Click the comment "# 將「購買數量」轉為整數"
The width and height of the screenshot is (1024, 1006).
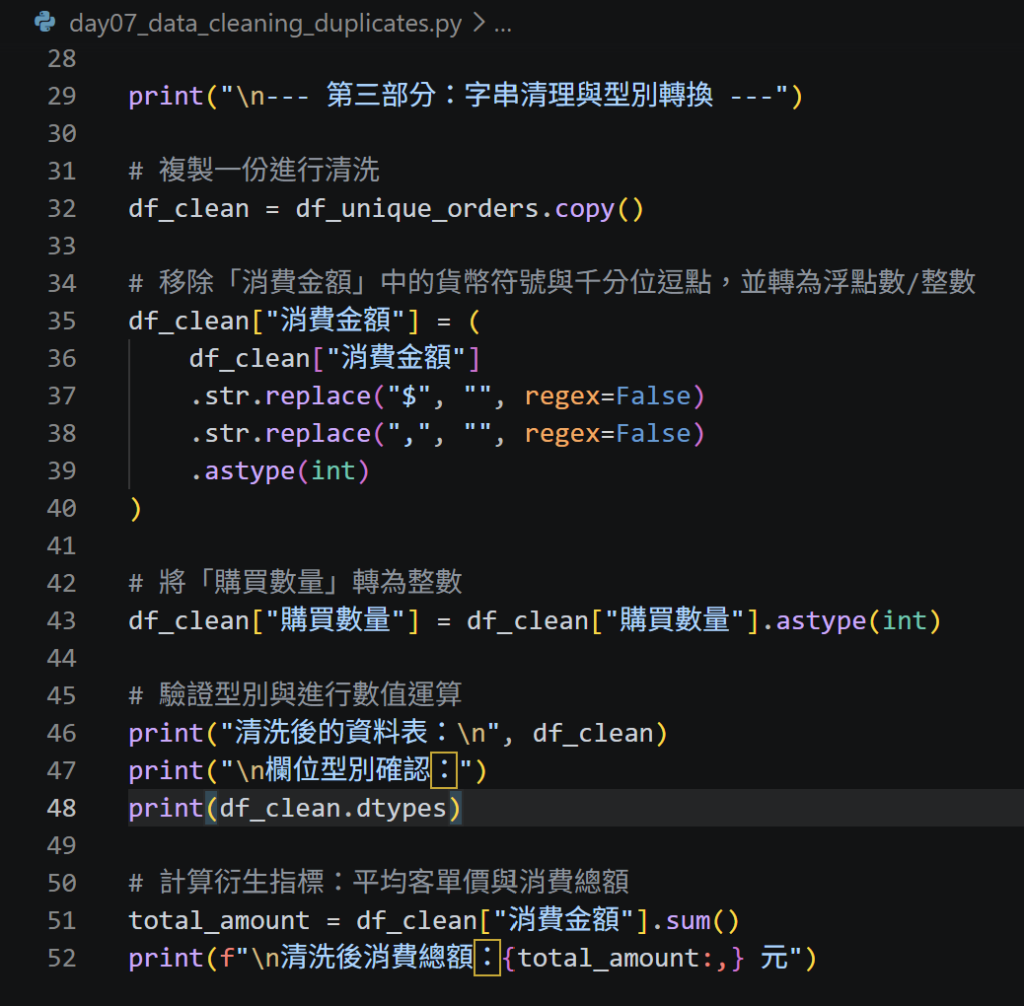(295, 582)
